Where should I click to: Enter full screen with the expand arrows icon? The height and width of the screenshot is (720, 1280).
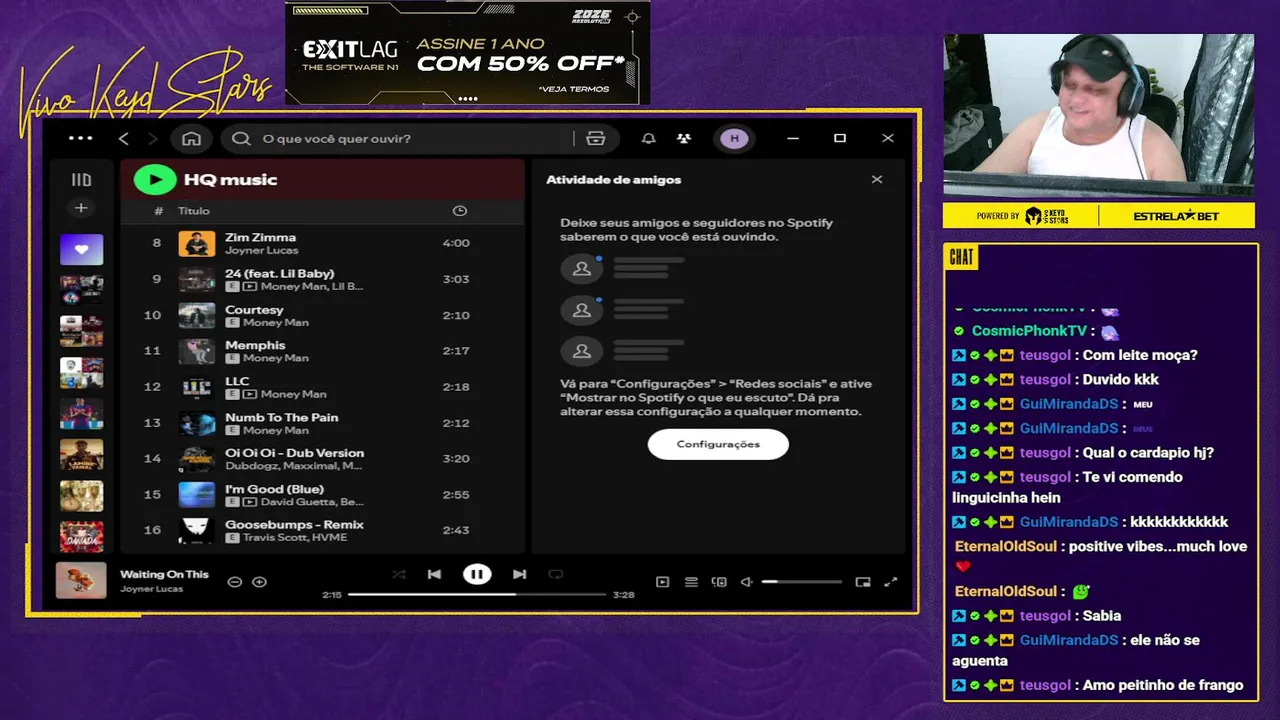[x=891, y=582]
